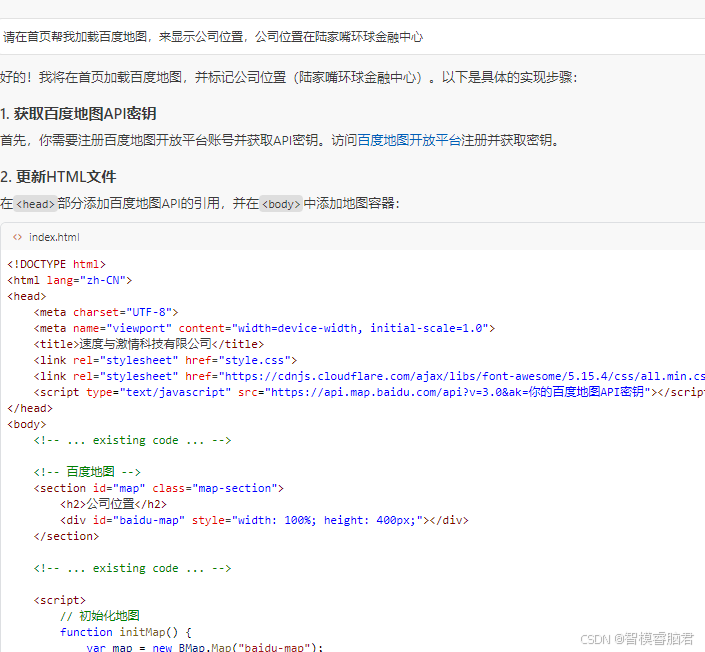Click the closing </section> tag line

67,536
